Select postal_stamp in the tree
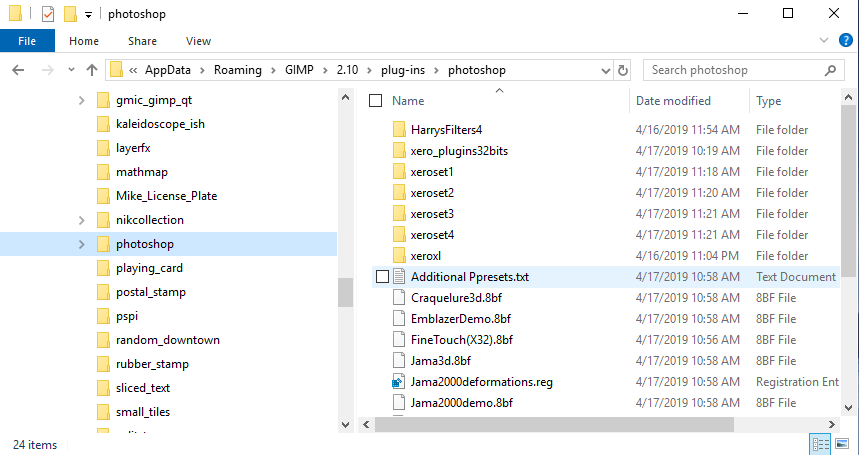Screen dimensions: 859x455 pyautogui.click(x=151, y=292)
